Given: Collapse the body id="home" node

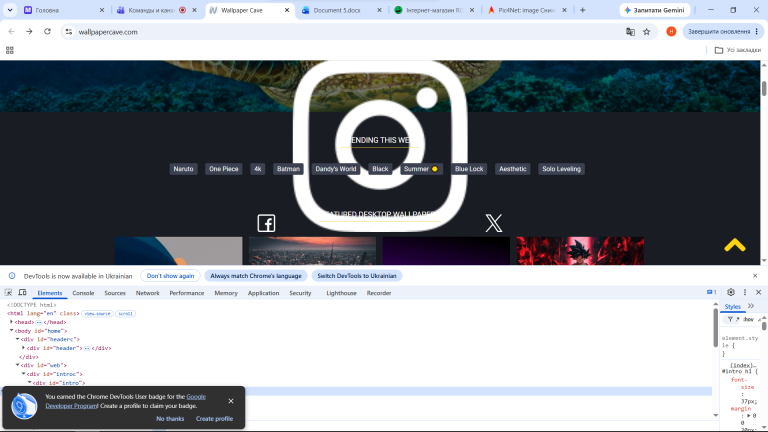Looking at the screenshot, I should pyautogui.click(x=11, y=331).
